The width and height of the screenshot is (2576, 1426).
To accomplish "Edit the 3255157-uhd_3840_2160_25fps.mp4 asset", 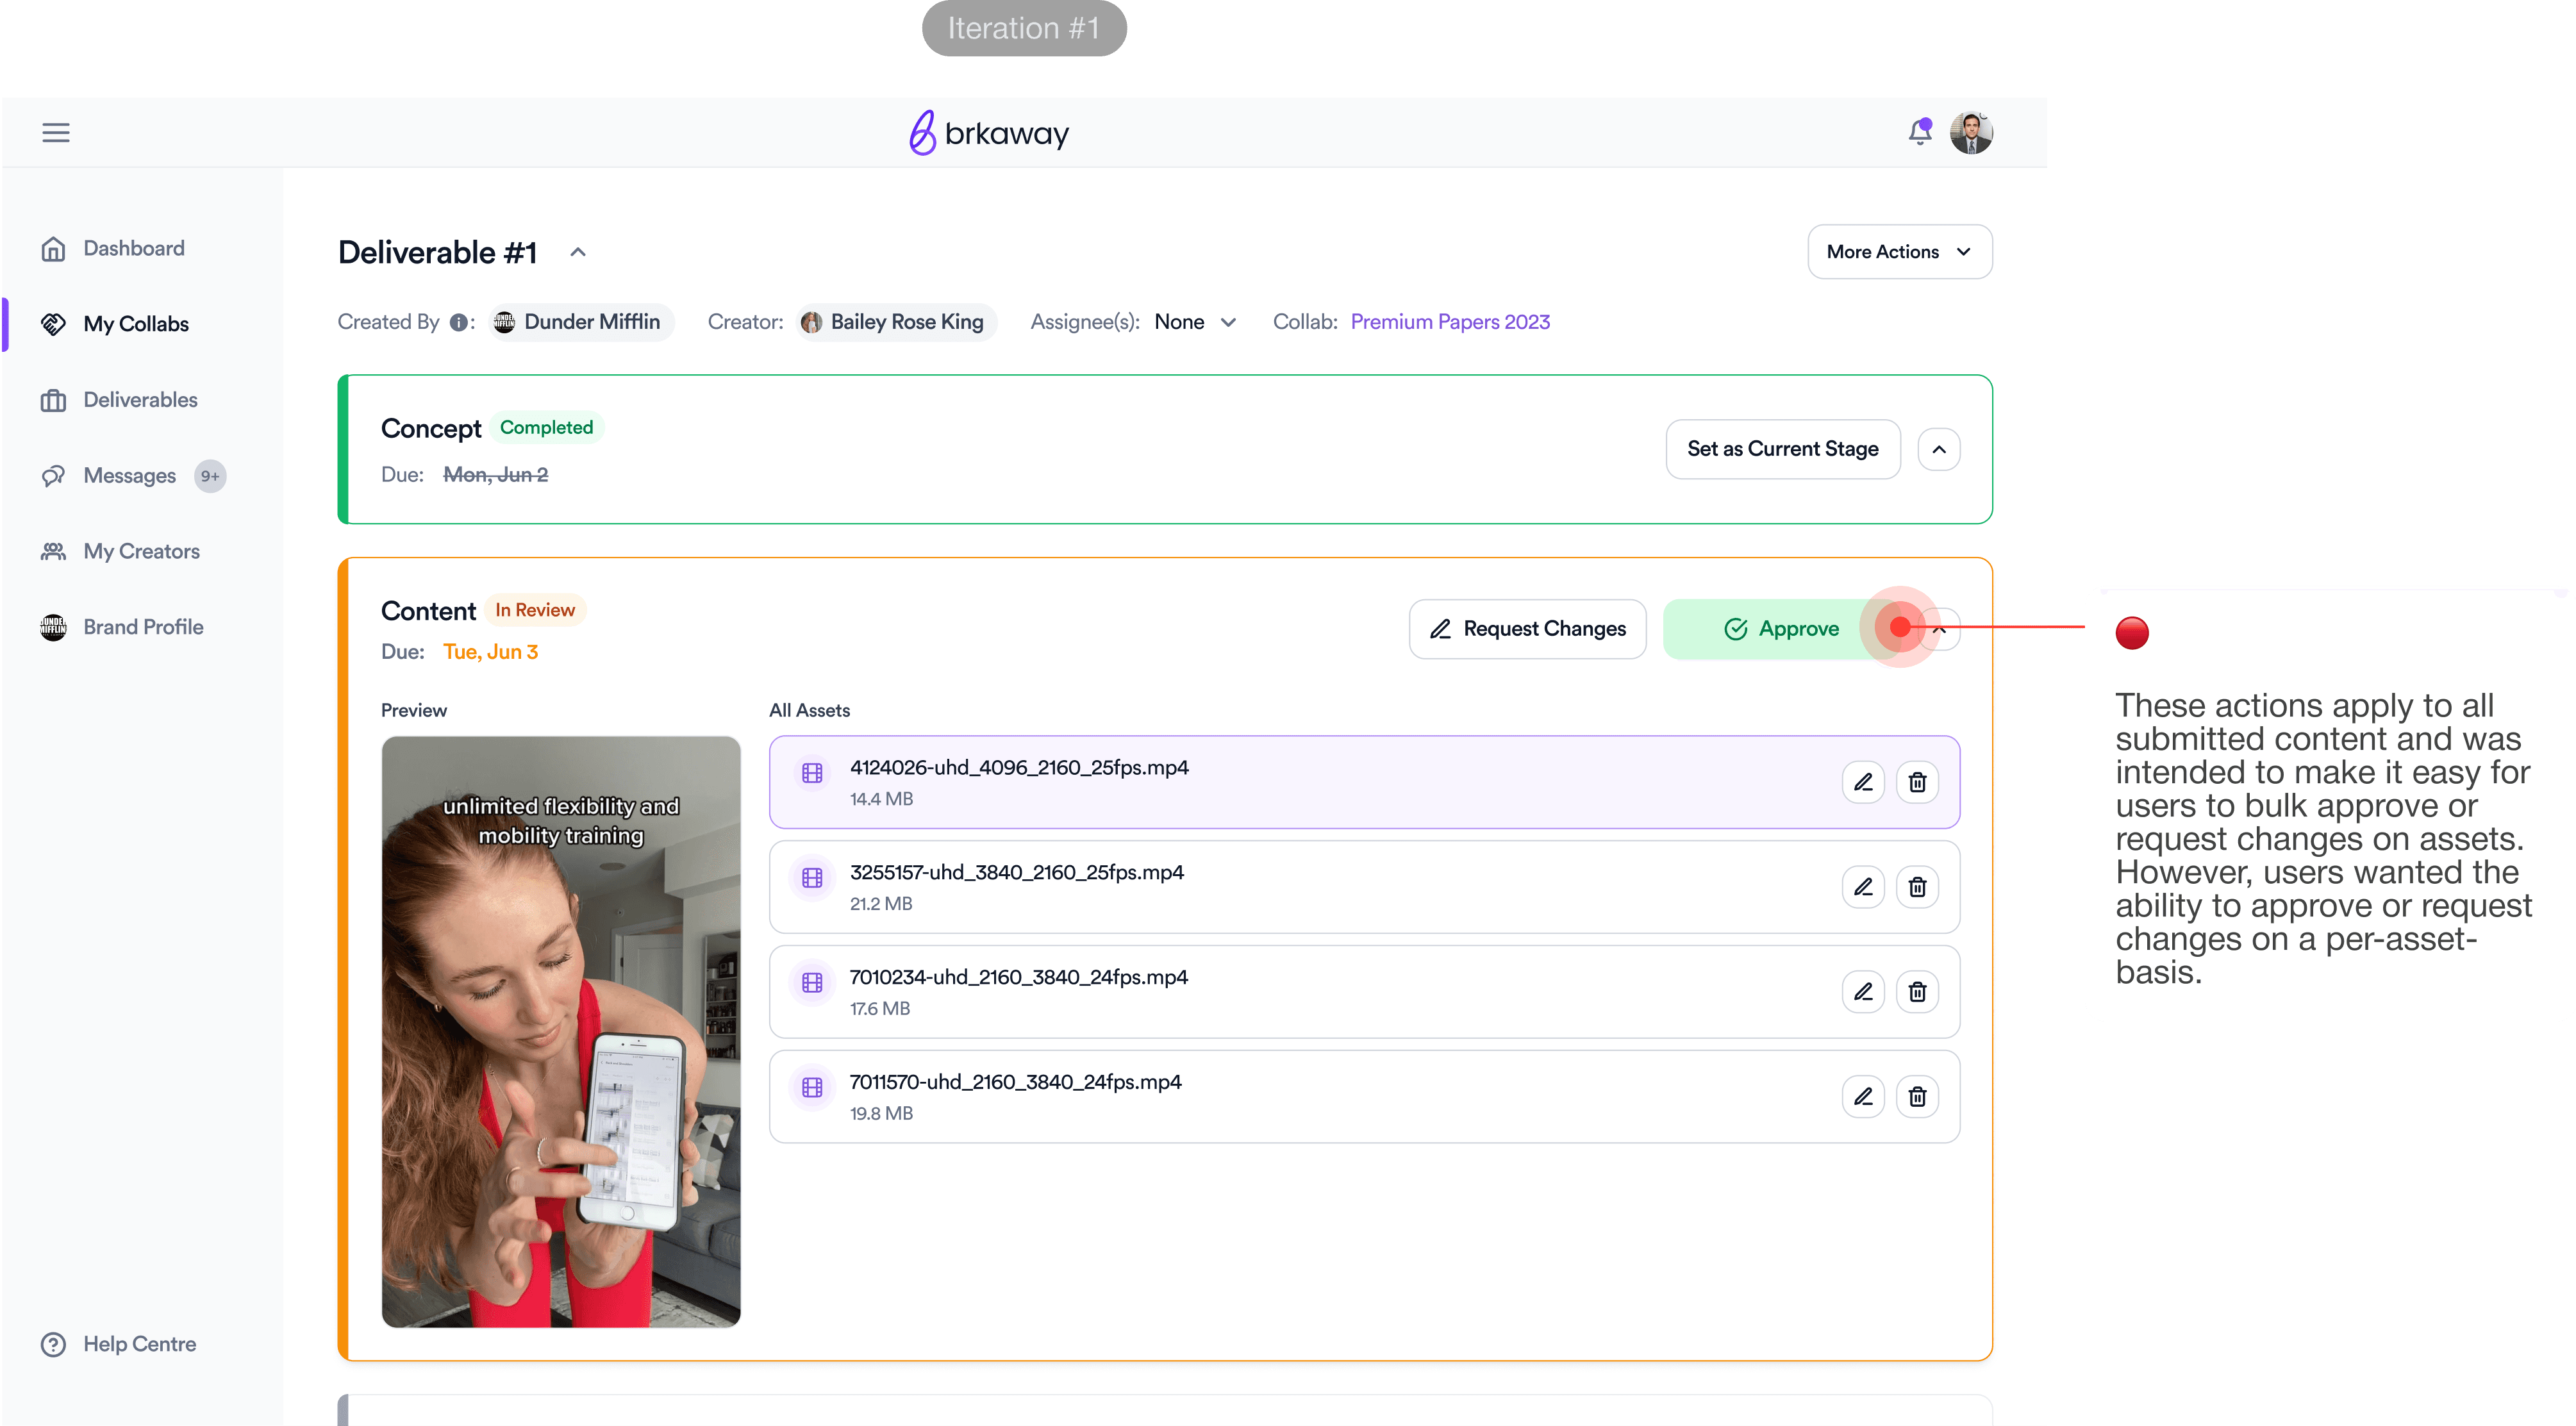I will [x=1863, y=887].
